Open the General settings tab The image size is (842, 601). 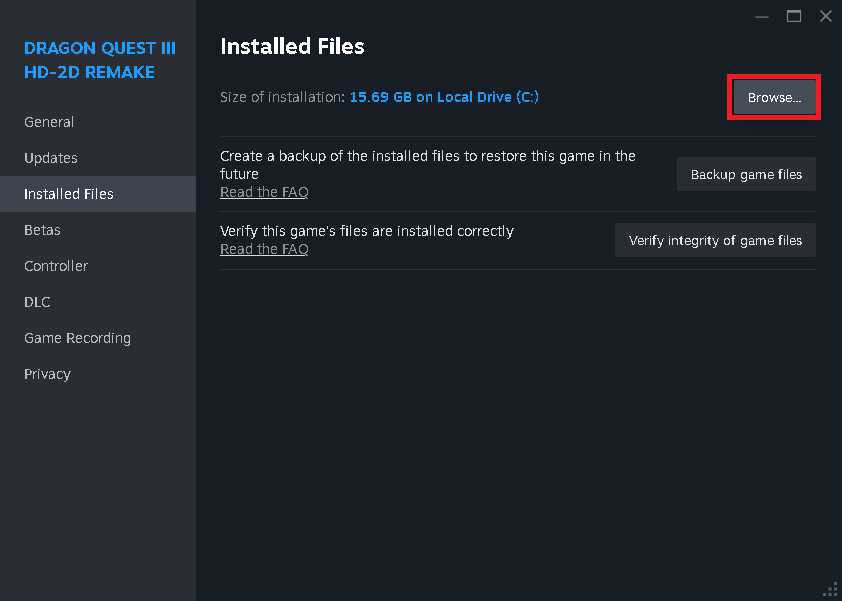(49, 122)
